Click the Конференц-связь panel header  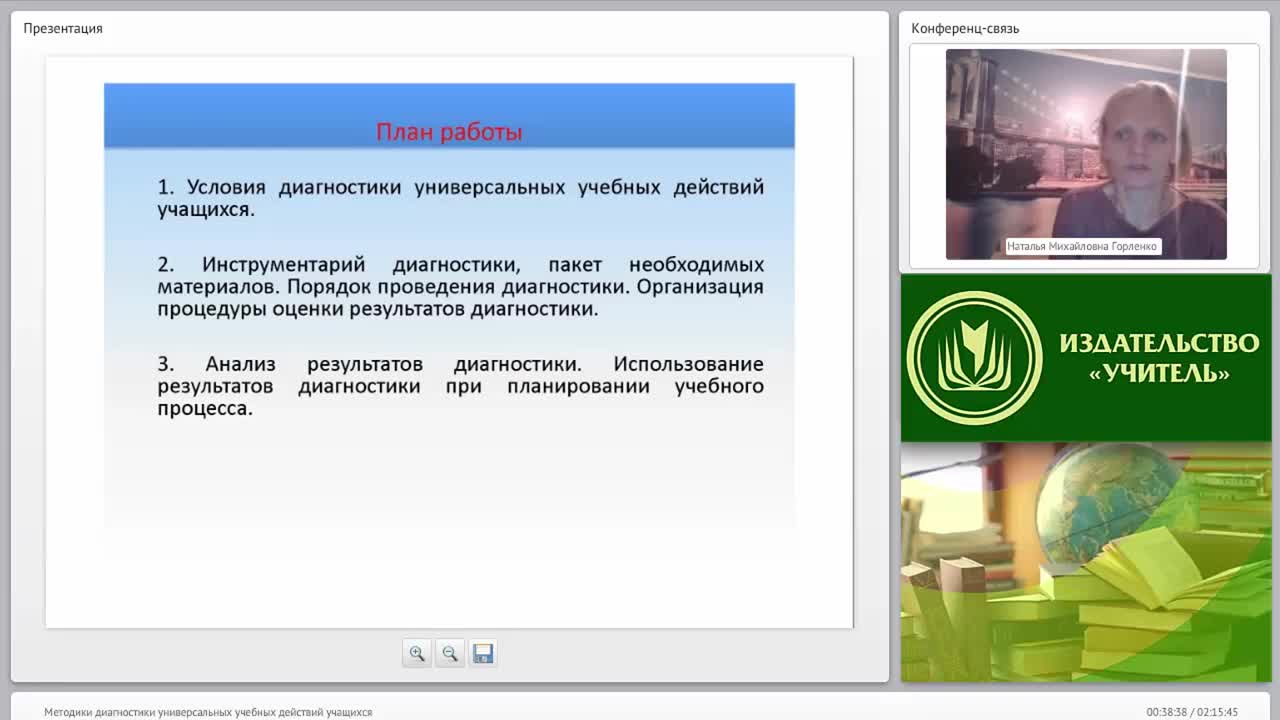coord(965,28)
